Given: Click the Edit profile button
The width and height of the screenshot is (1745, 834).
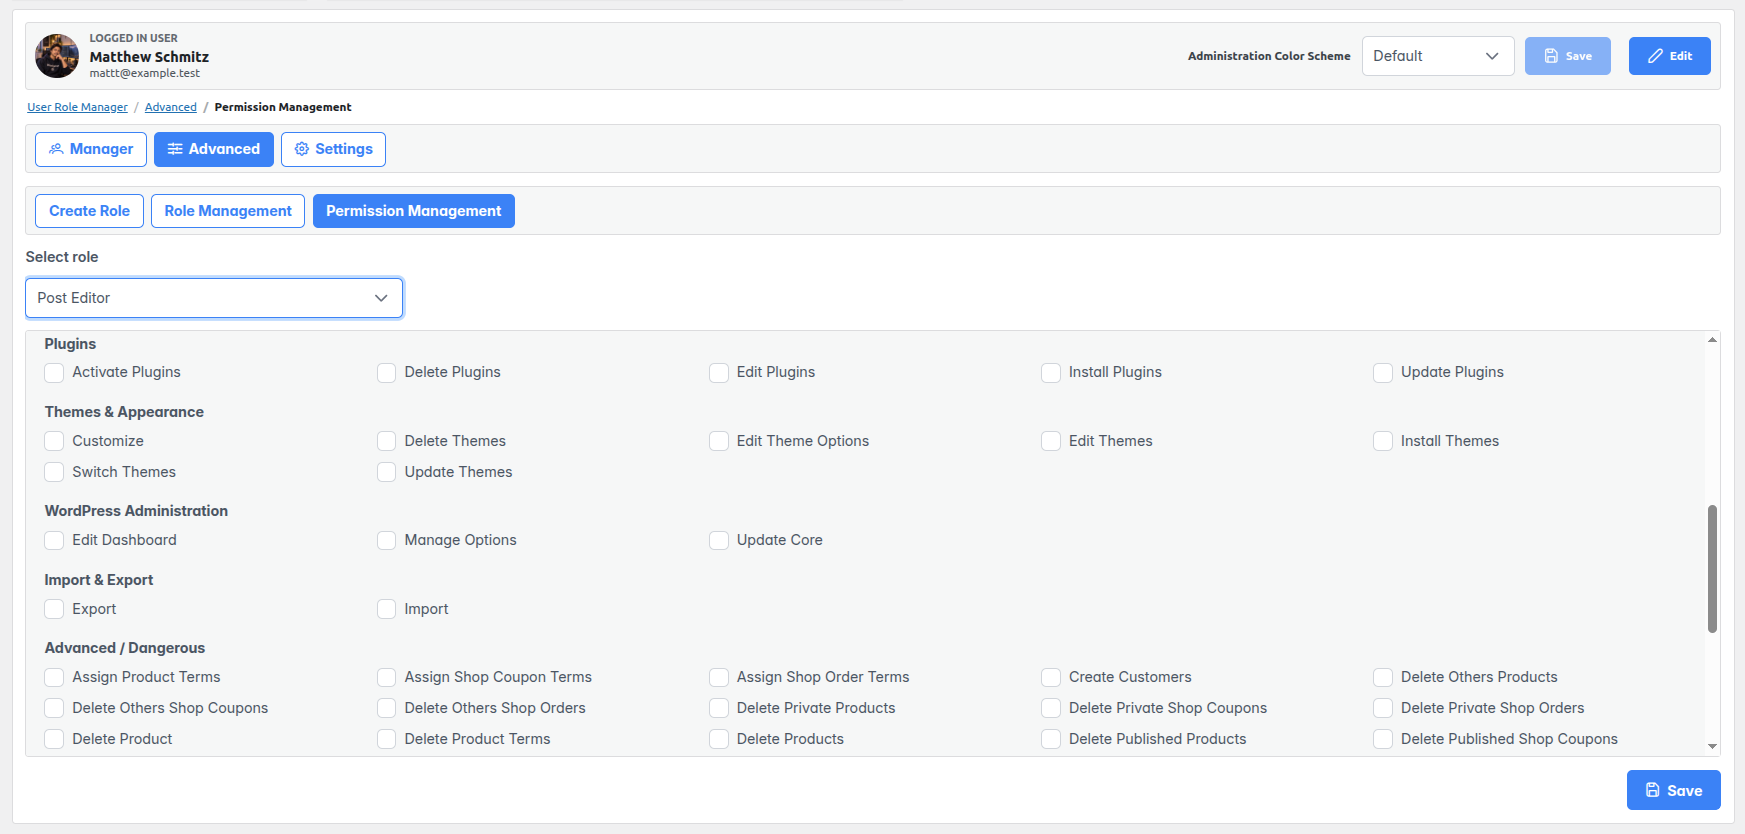Looking at the screenshot, I should [1670, 56].
